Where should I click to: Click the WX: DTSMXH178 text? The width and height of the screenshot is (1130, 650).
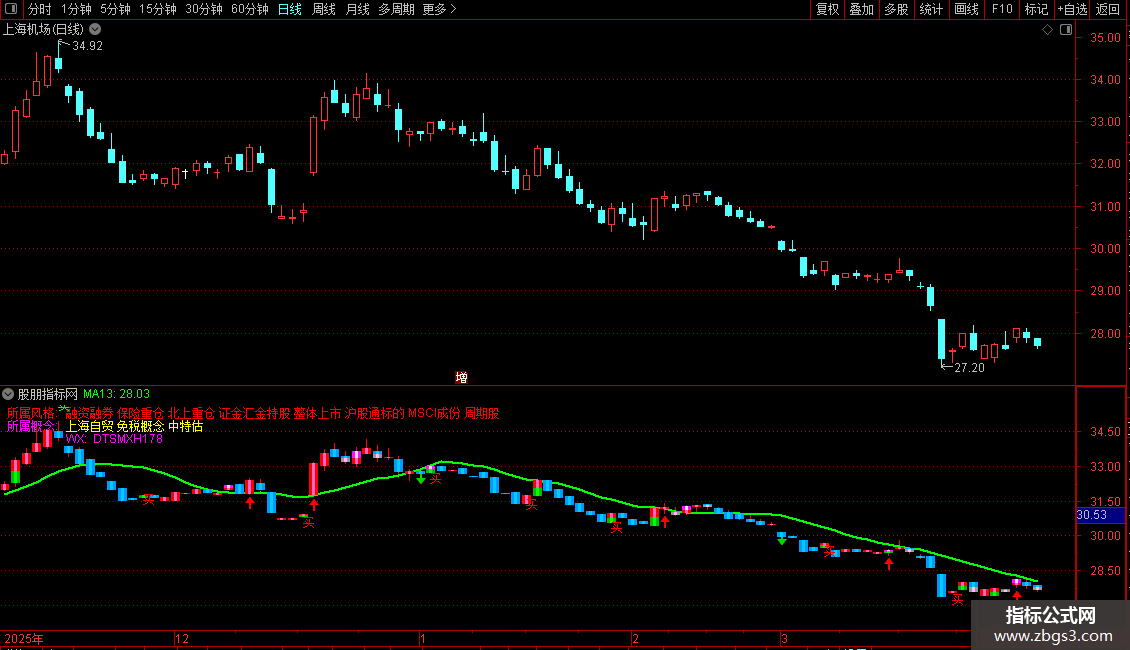tap(114, 438)
